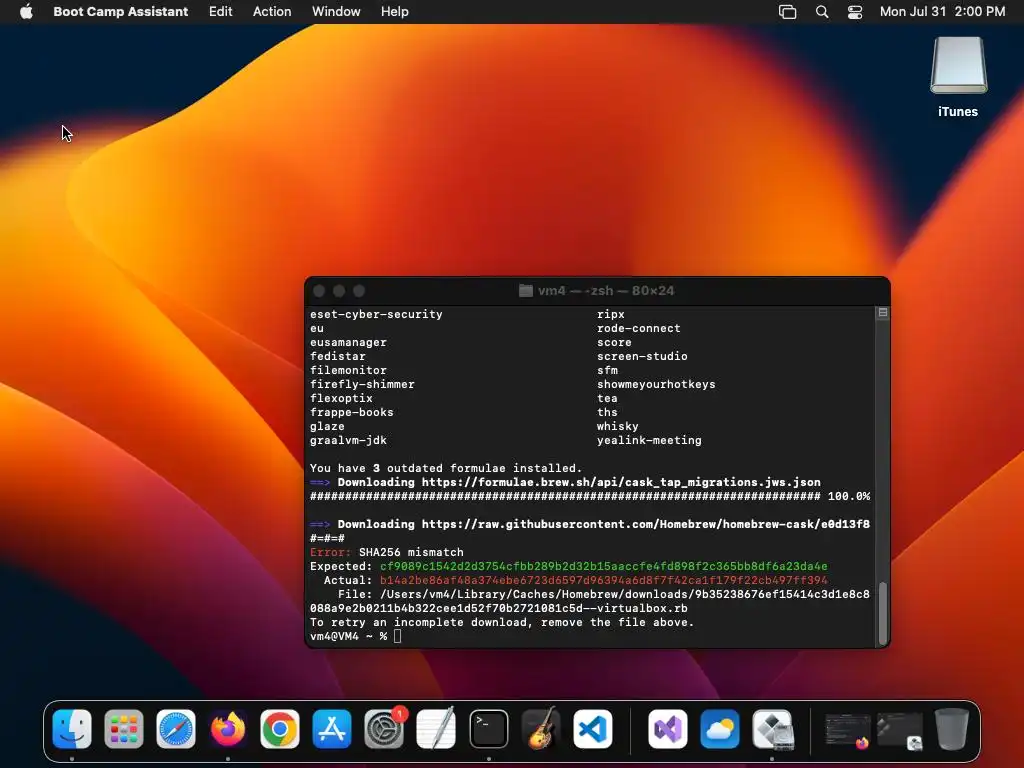The image size is (1024, 768).
Task: Click 'Error: SHA256 mismatch' line
Action: click(x=387, y=552)
